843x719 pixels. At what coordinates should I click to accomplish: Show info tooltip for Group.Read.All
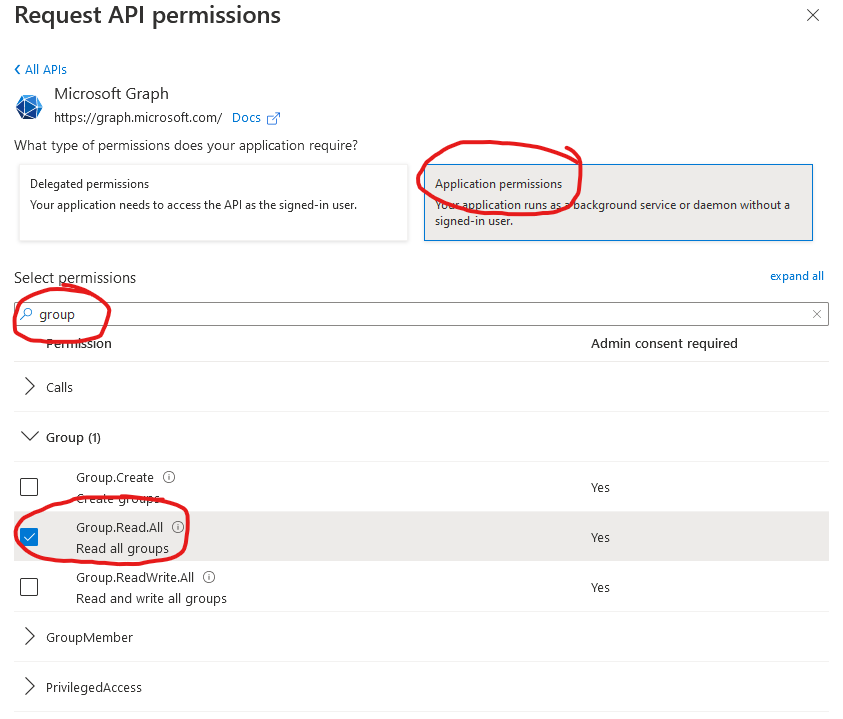click(178, 527)
